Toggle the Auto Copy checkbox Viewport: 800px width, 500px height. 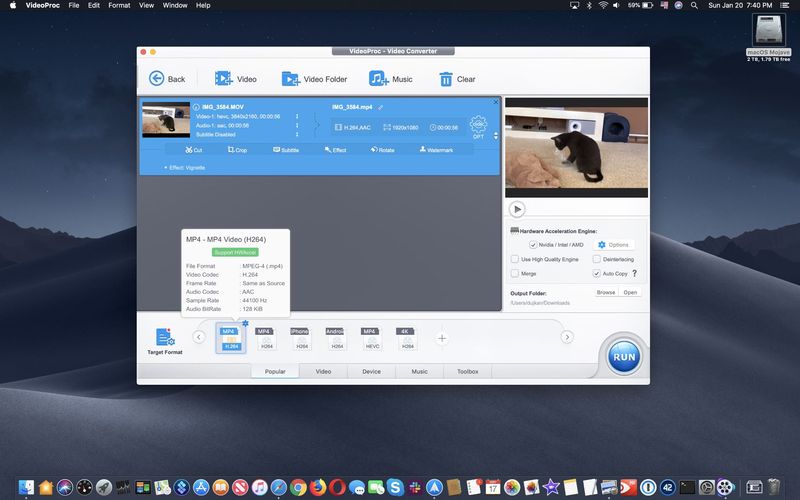coord(596,273)
